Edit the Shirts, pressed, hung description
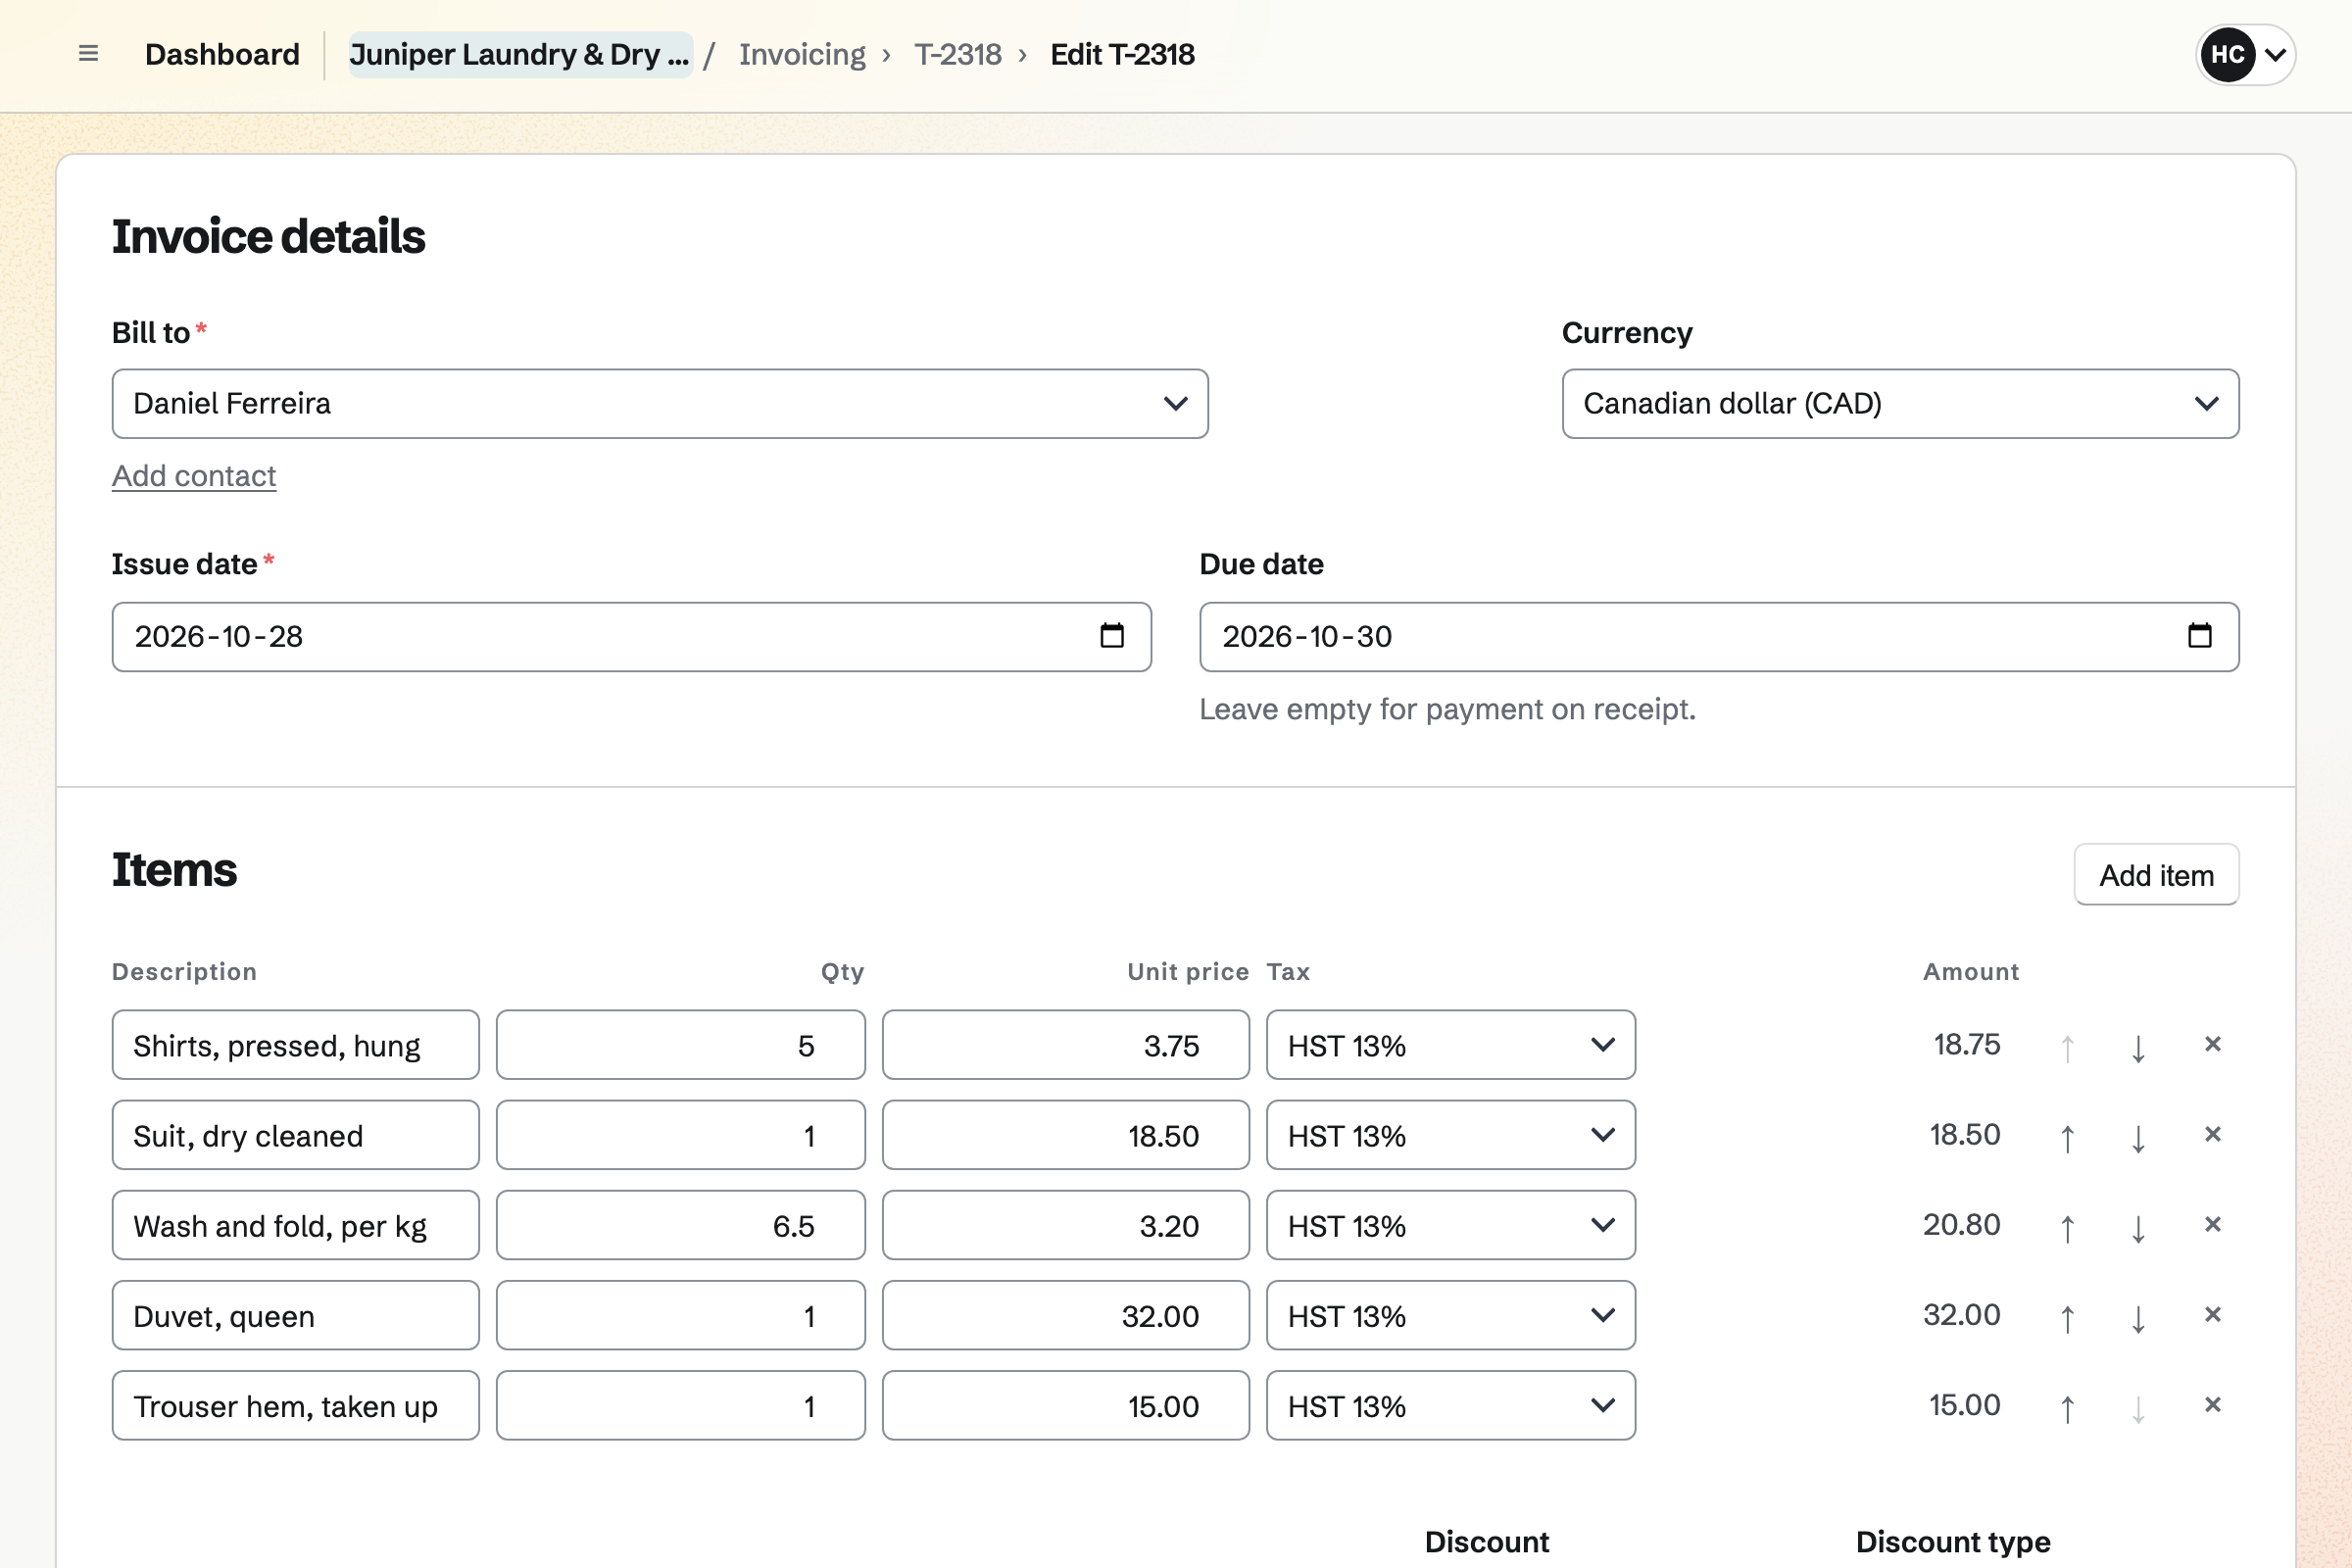 tap(295, 1045)
